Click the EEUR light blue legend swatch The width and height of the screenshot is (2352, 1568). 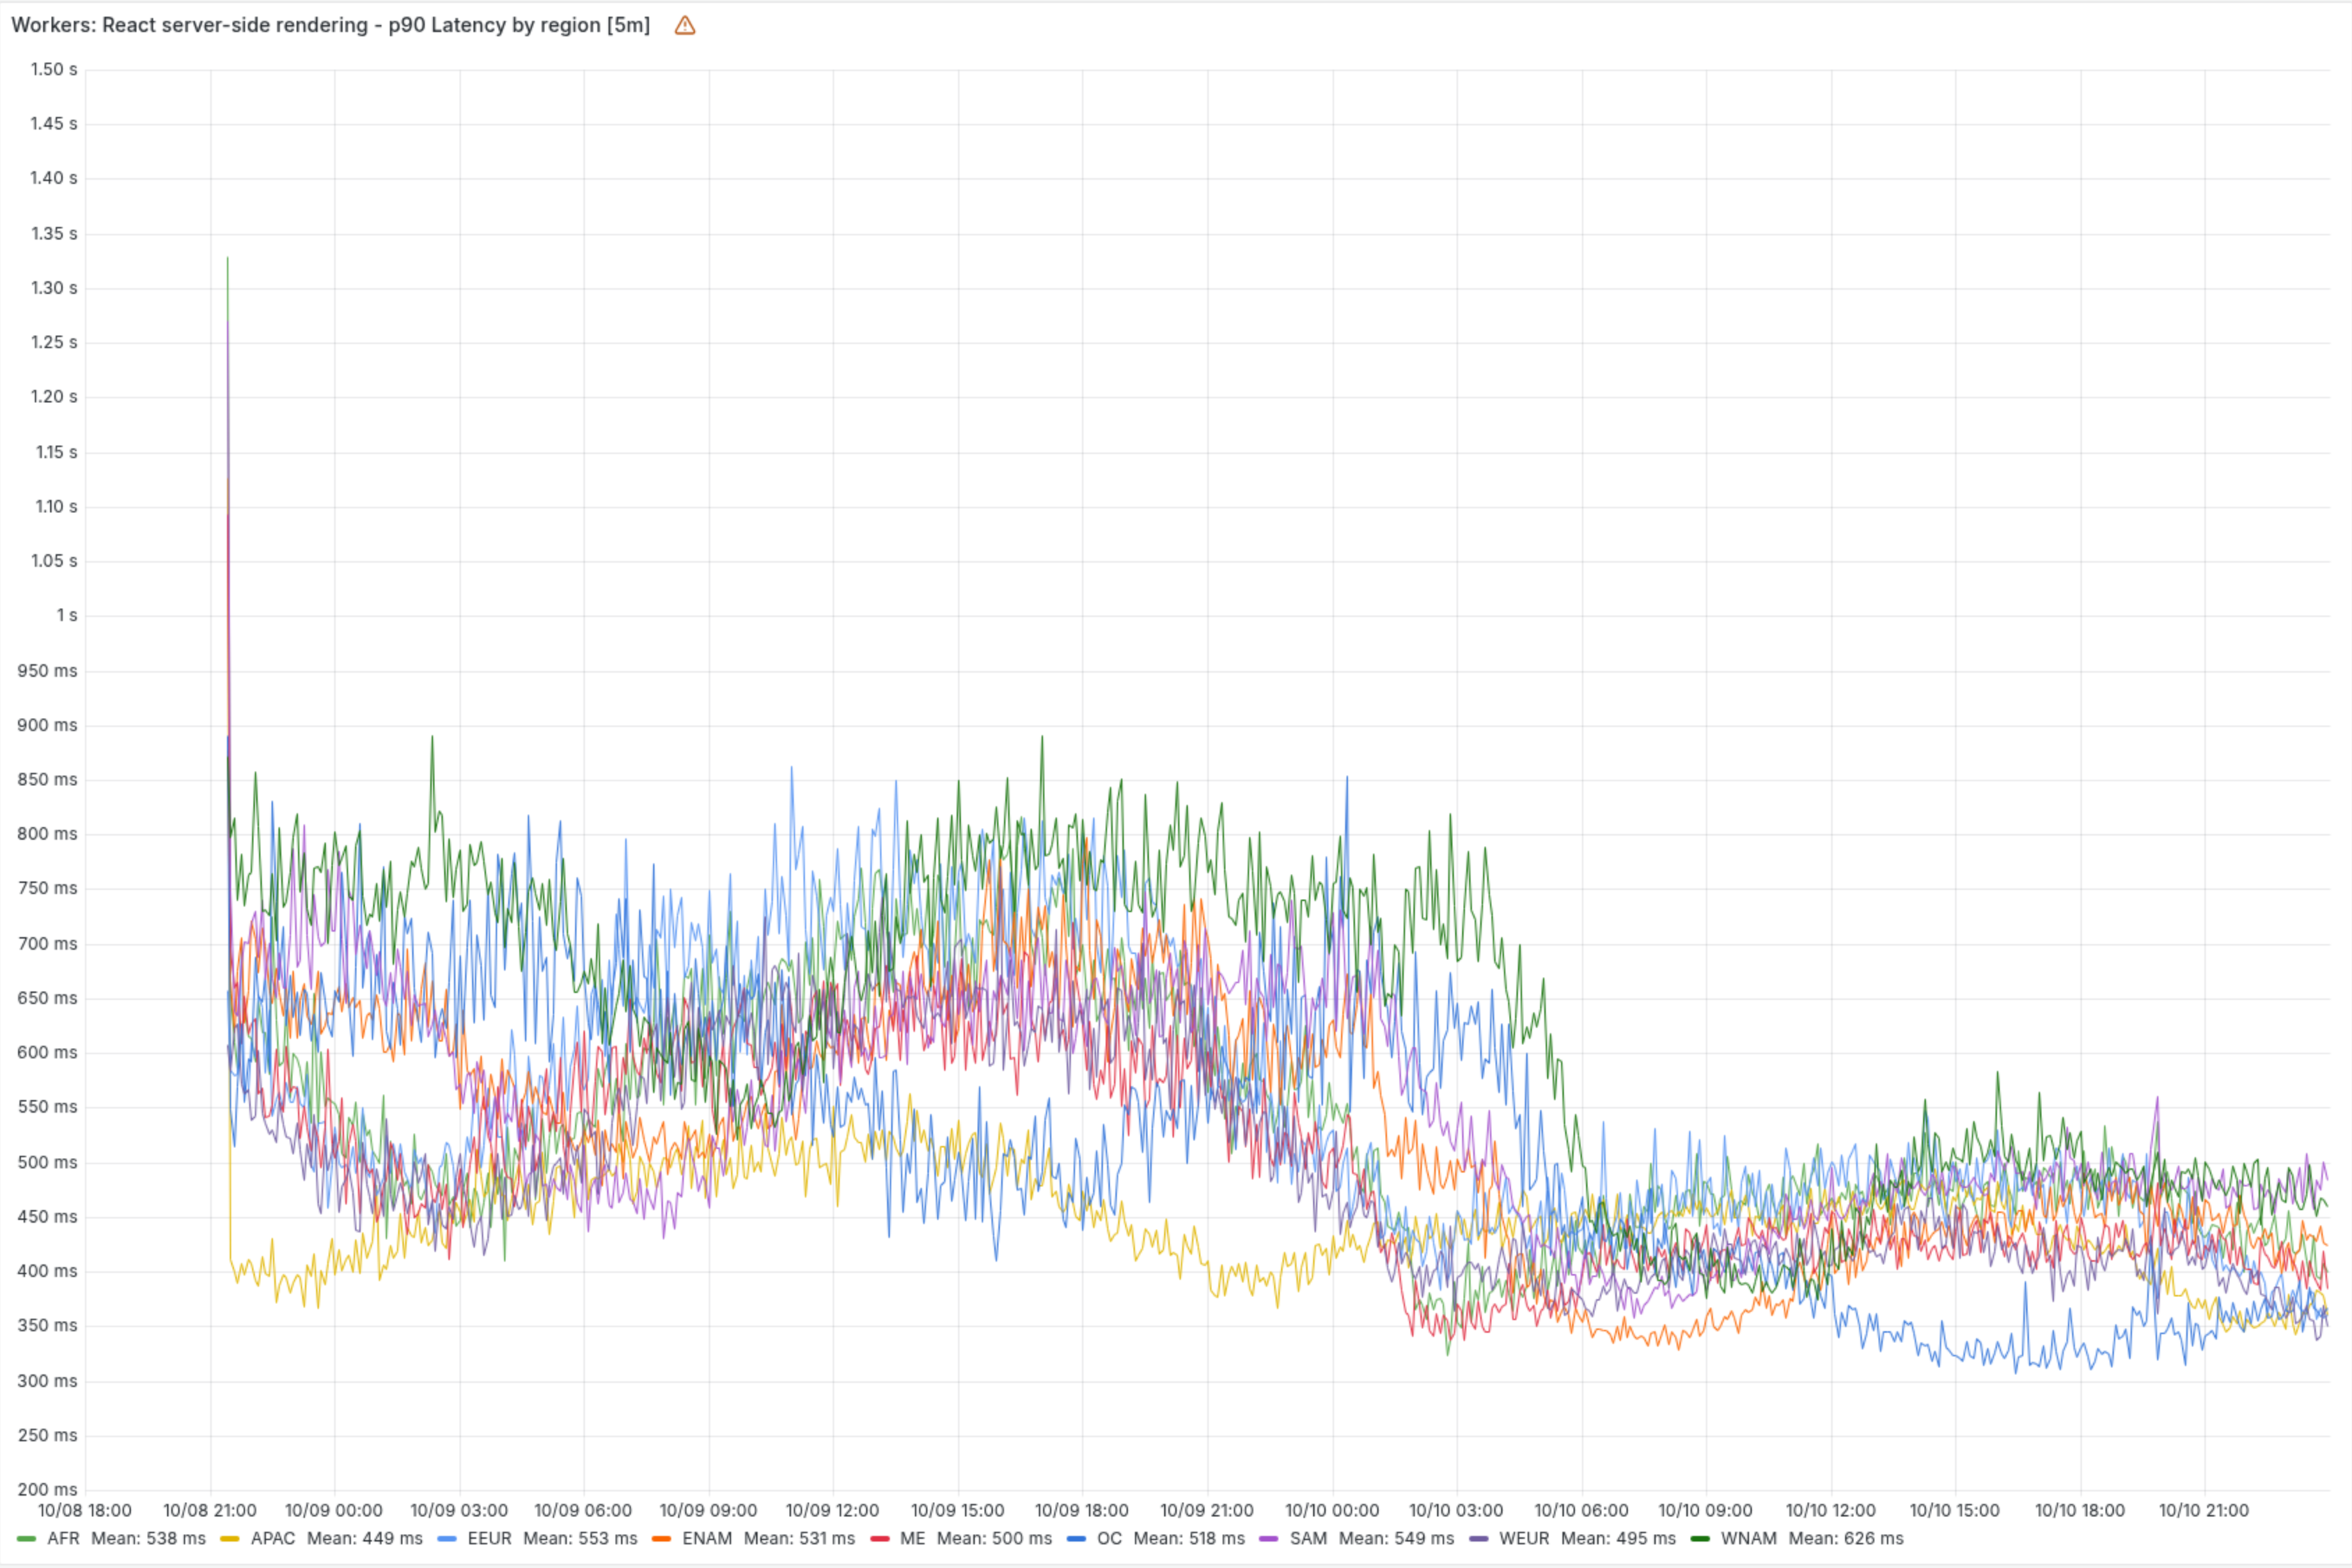(447, 1538)
